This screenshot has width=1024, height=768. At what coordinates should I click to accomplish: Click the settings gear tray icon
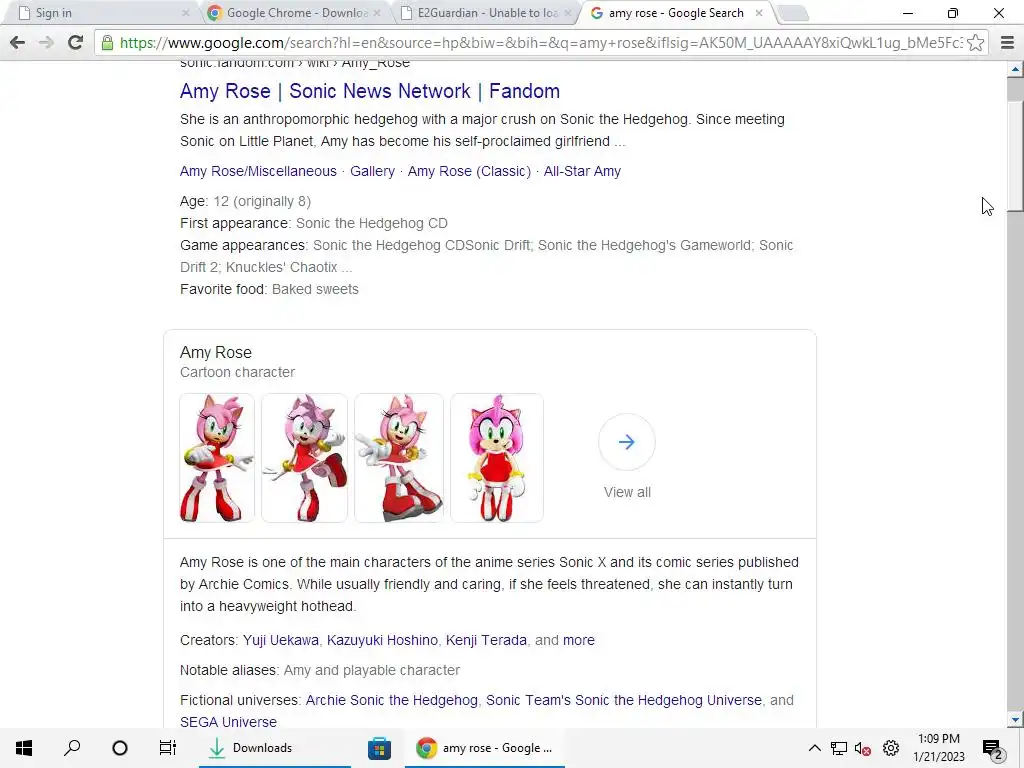tap(891, 748)
